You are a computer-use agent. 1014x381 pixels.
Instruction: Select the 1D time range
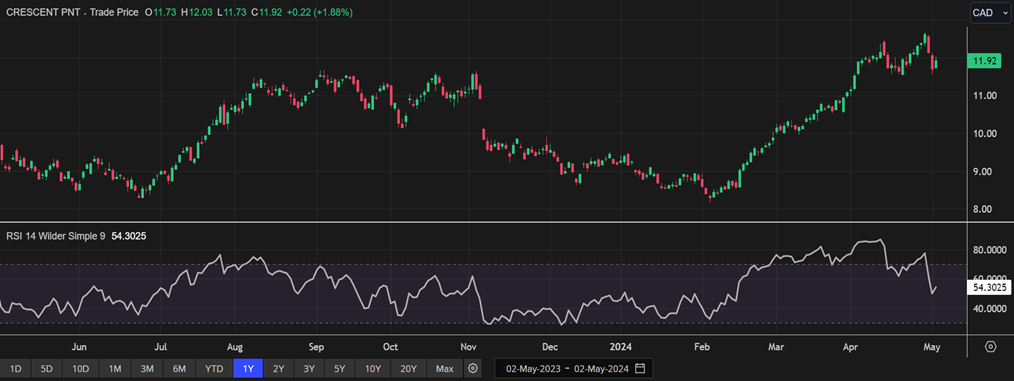16,369
